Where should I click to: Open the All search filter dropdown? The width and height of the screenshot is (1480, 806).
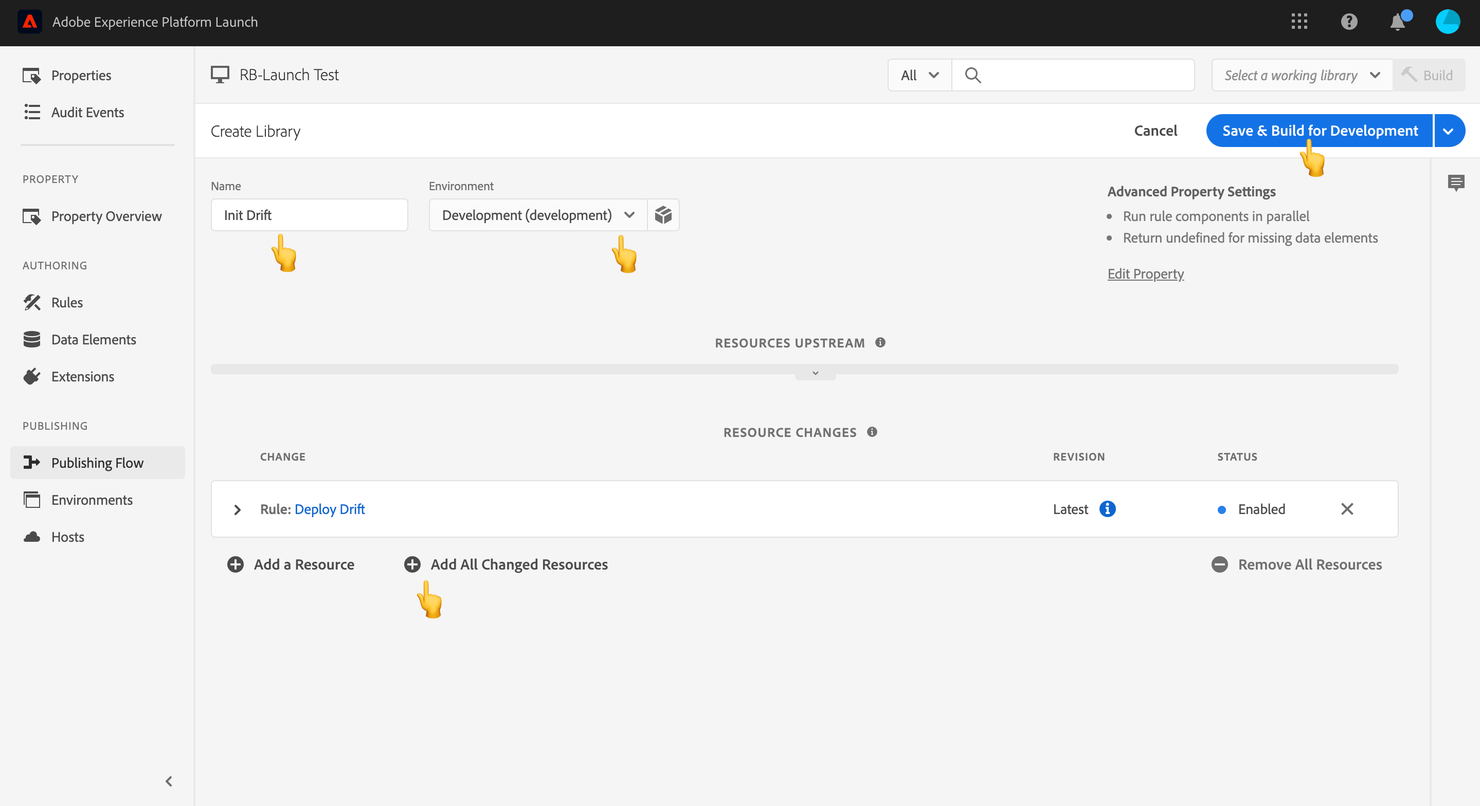click(920, 75)
